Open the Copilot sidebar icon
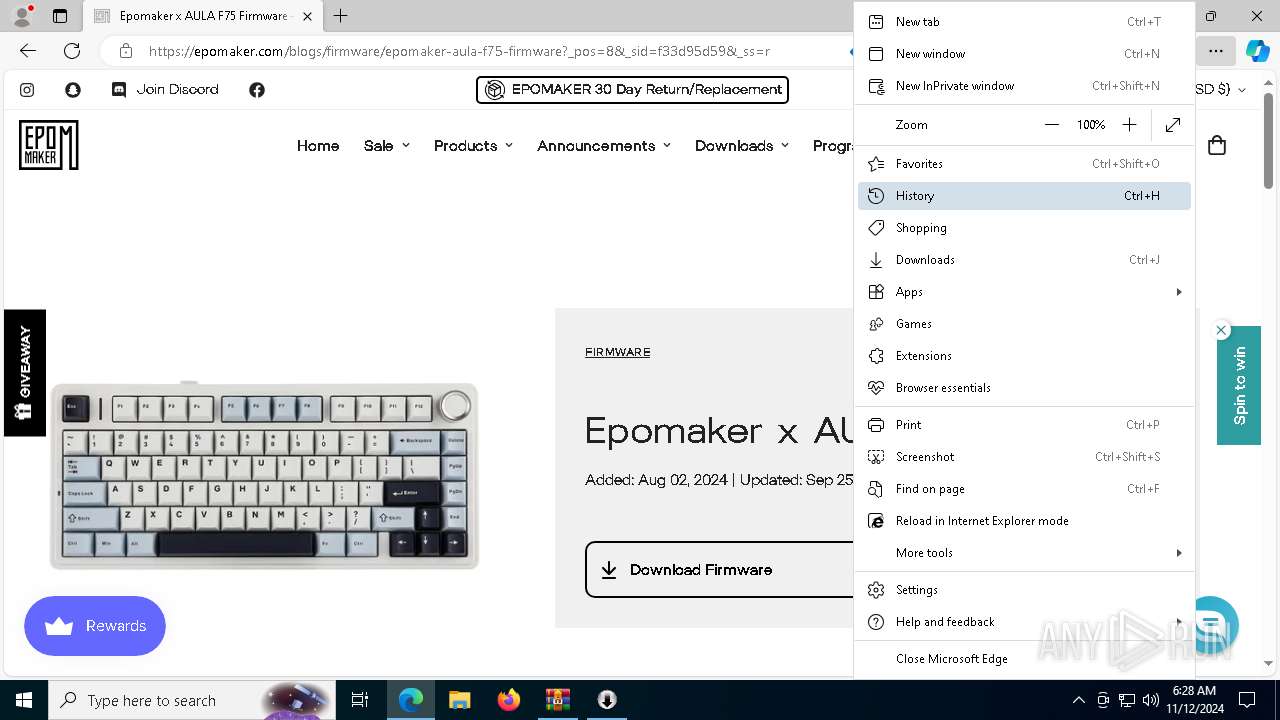 tap(1257, 51)
